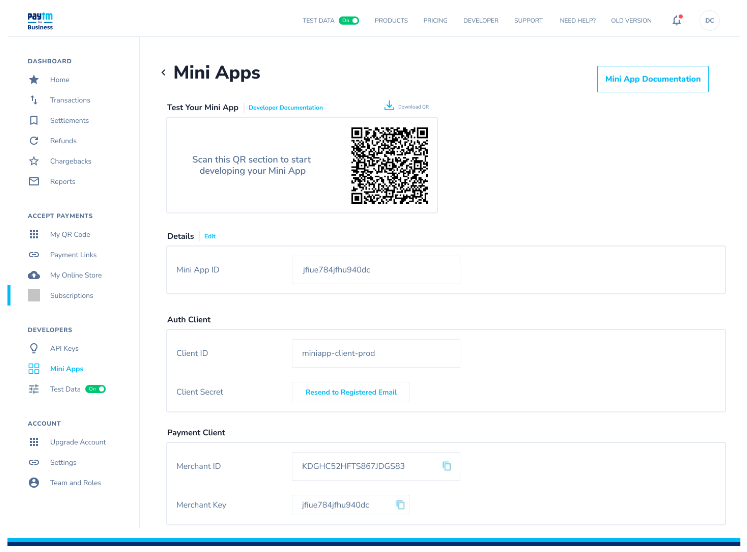Click the My Online Store cloud icon
The height and width of the screenshot is (552, 747).
pyautogui.click(x=34, y=275)
